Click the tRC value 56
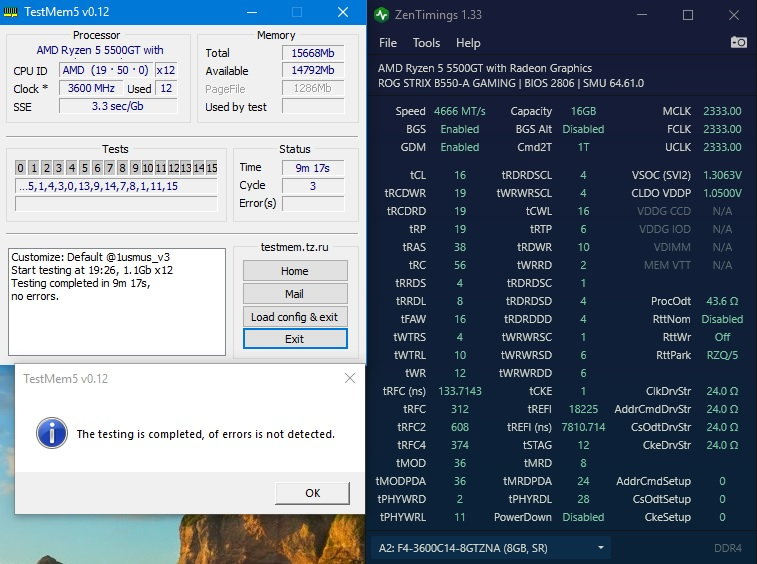Screen dimensions: 757x564 pos(460,265)
